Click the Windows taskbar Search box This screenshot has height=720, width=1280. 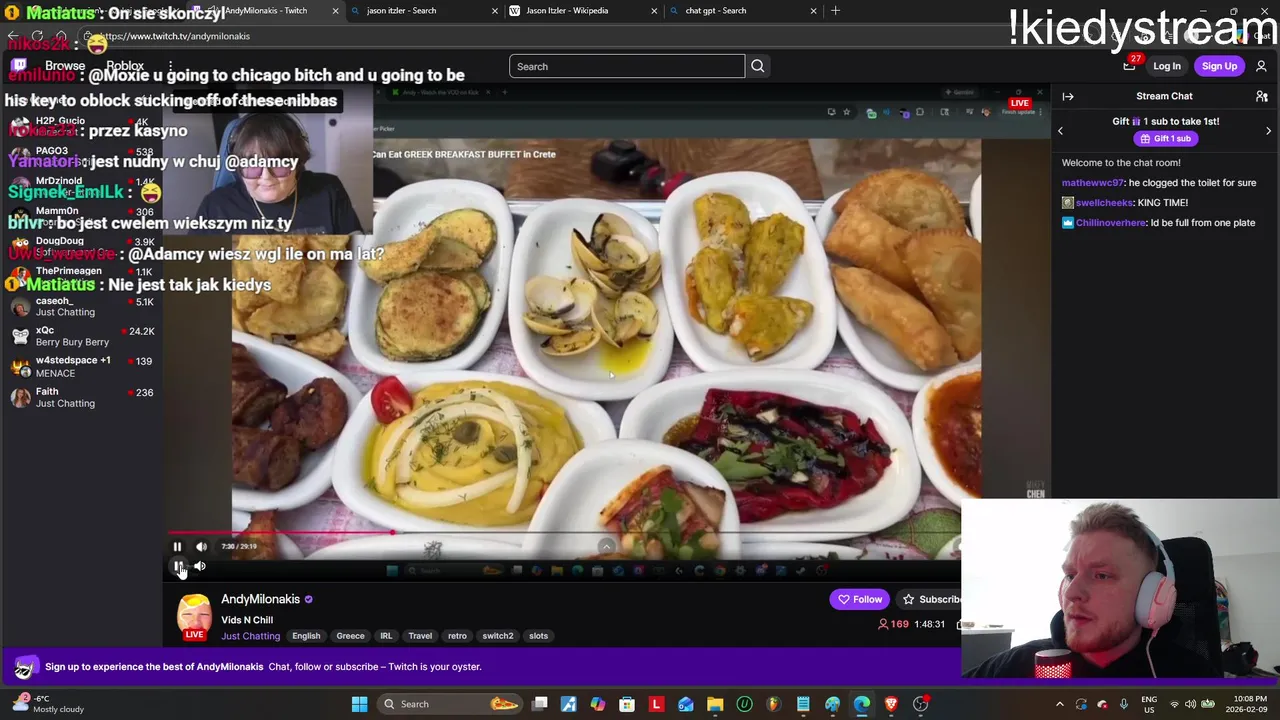click(x=450, y=704)
